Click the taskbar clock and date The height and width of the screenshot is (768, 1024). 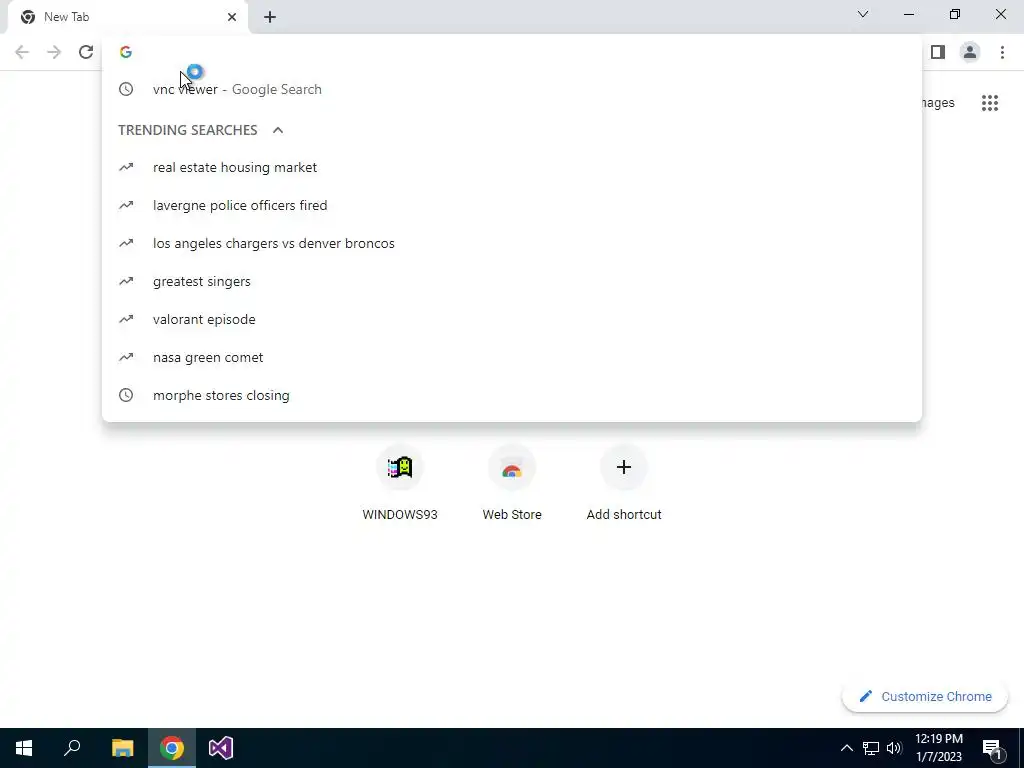(x=938, y=748)
